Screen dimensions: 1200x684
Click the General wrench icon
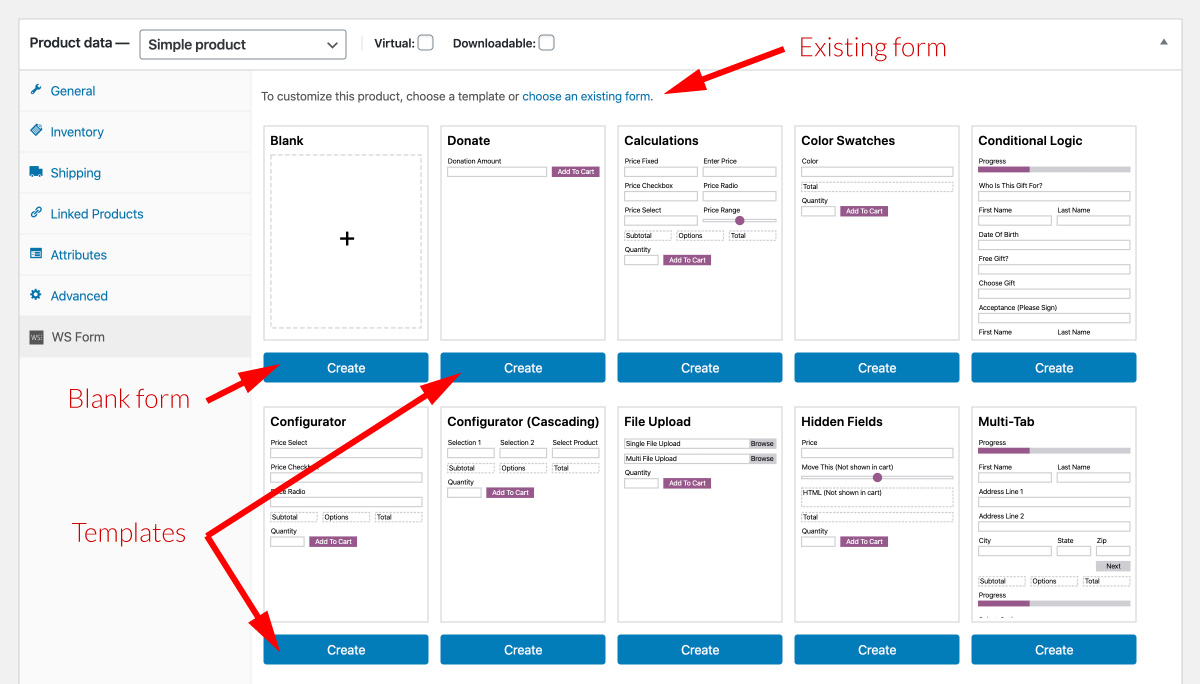pos(36,90)
